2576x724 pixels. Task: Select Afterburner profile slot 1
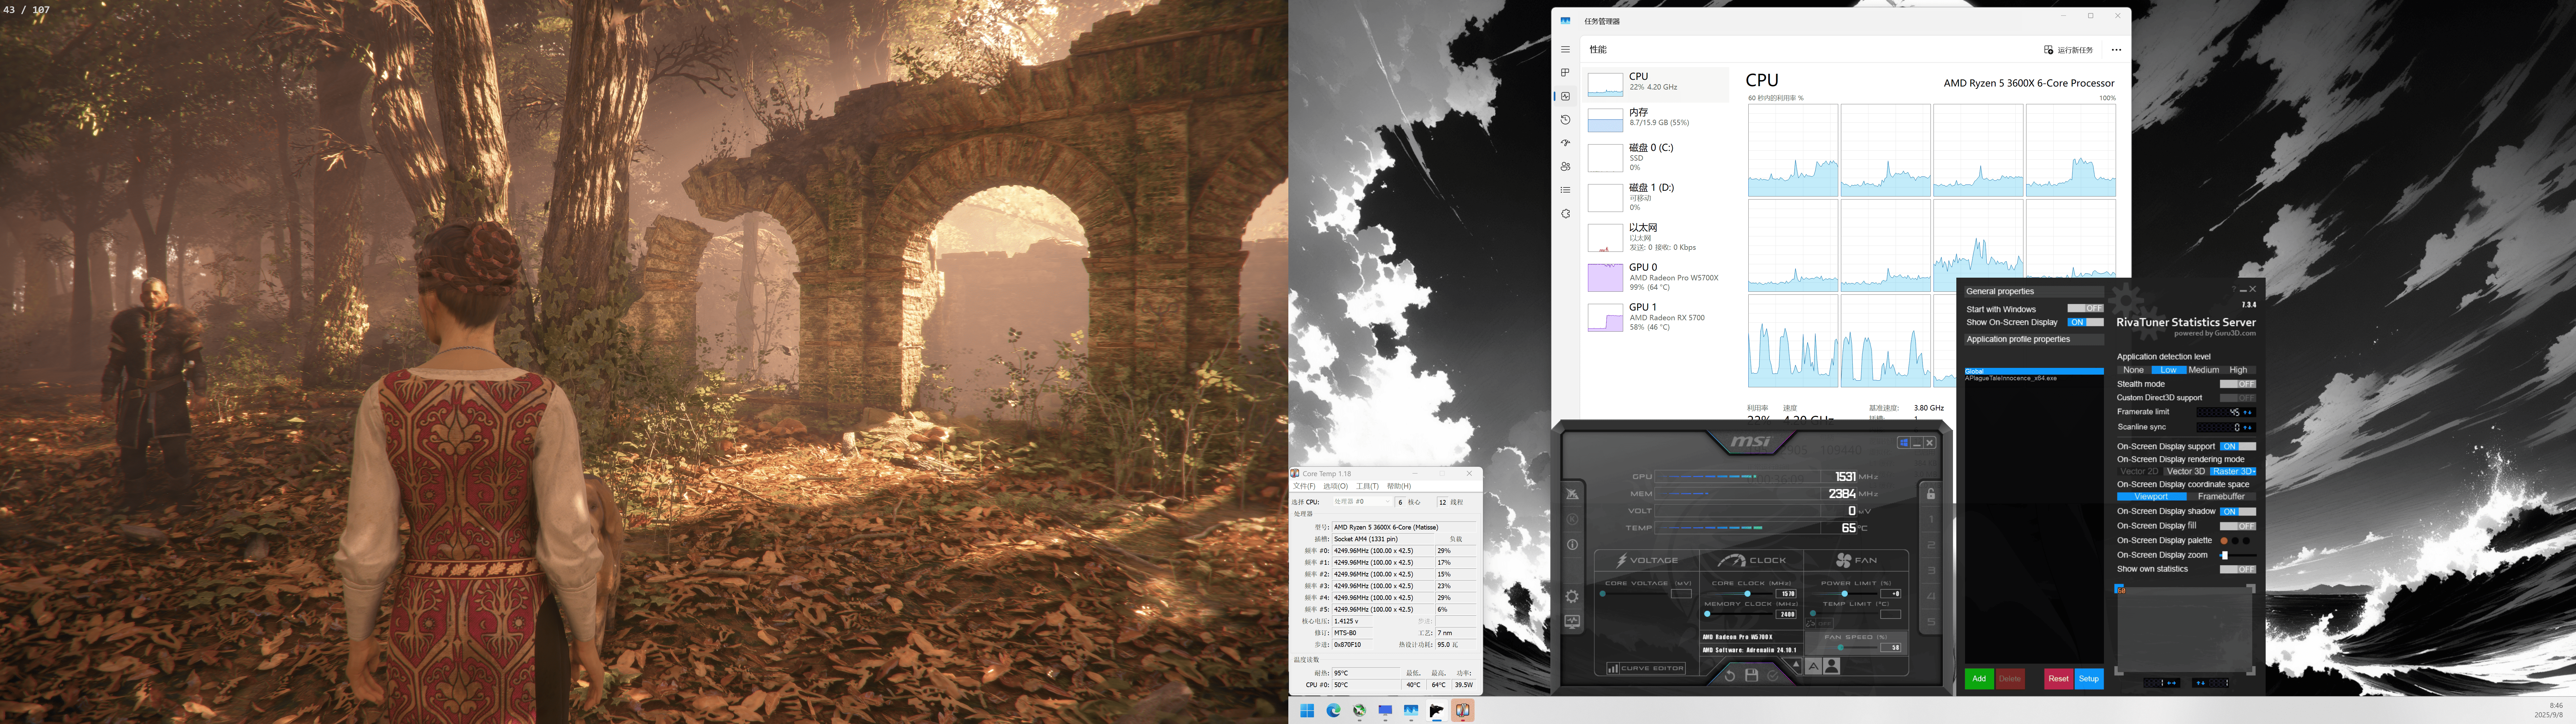[x=1931, y=519]
